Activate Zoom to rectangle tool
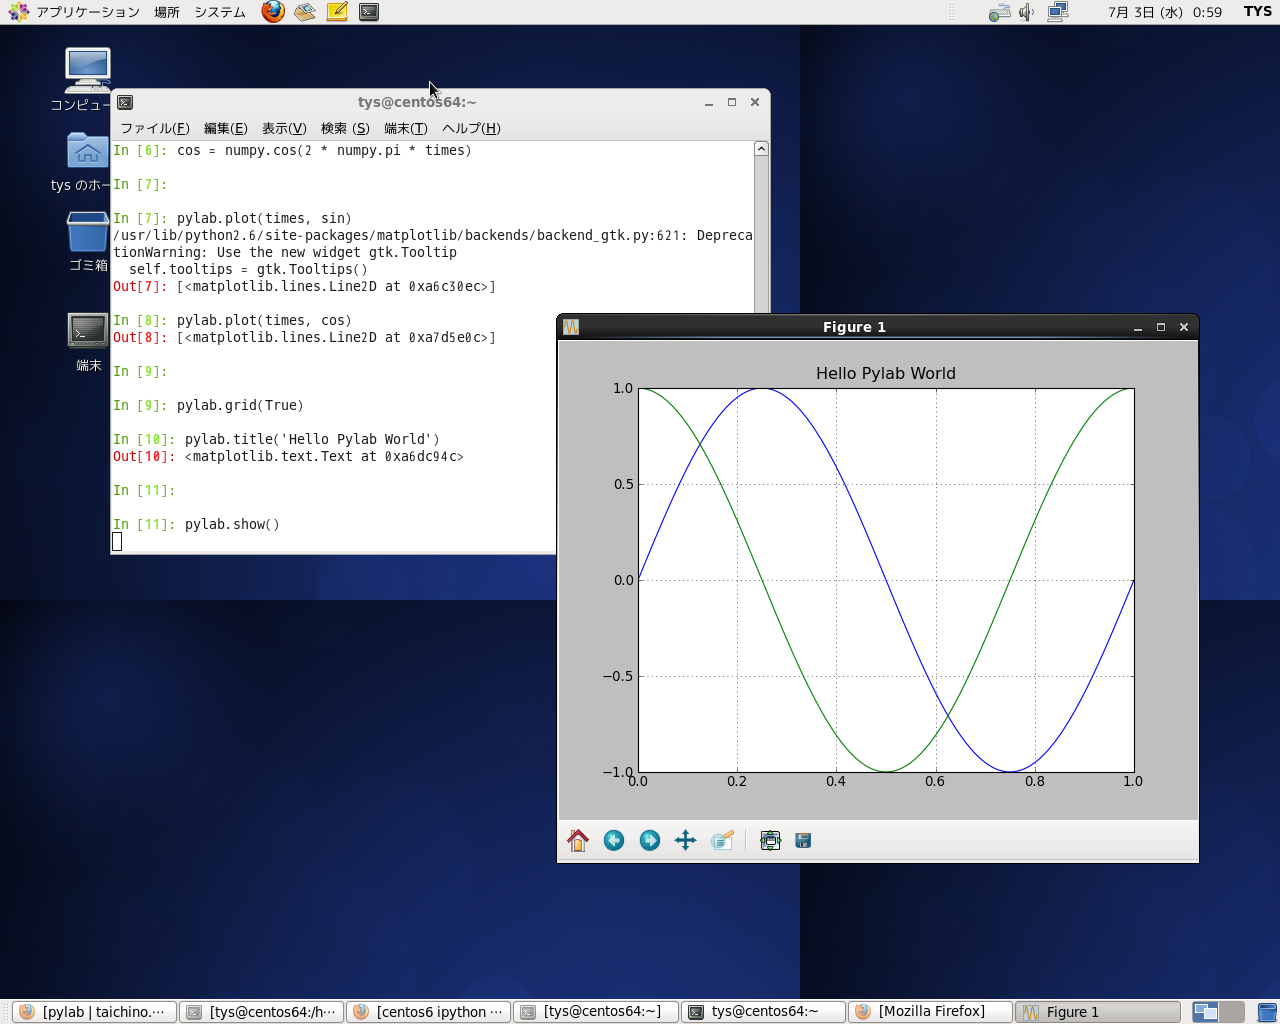The width and height of the screenshot is (1280, 1024). pos(722,841)
